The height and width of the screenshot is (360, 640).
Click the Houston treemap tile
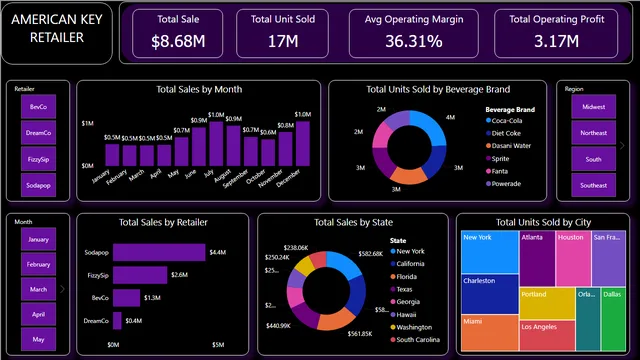coord(573,259)
